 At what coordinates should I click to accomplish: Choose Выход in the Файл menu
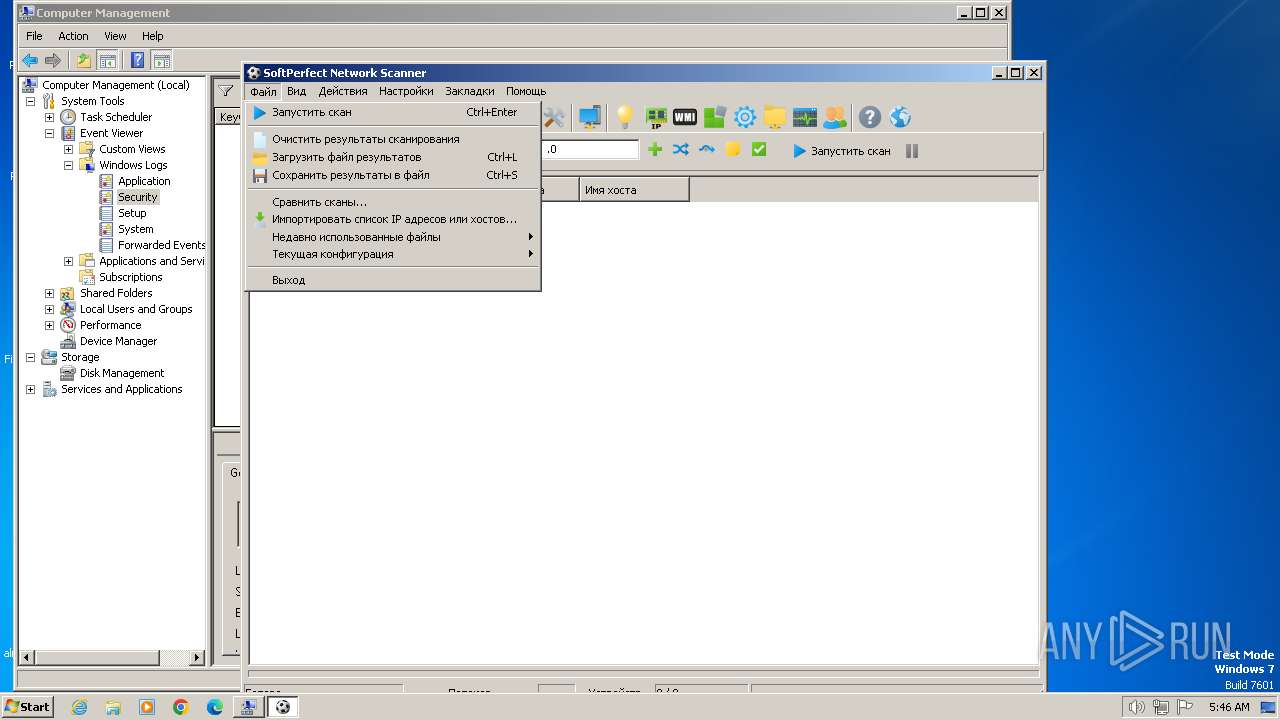point(393,280)
